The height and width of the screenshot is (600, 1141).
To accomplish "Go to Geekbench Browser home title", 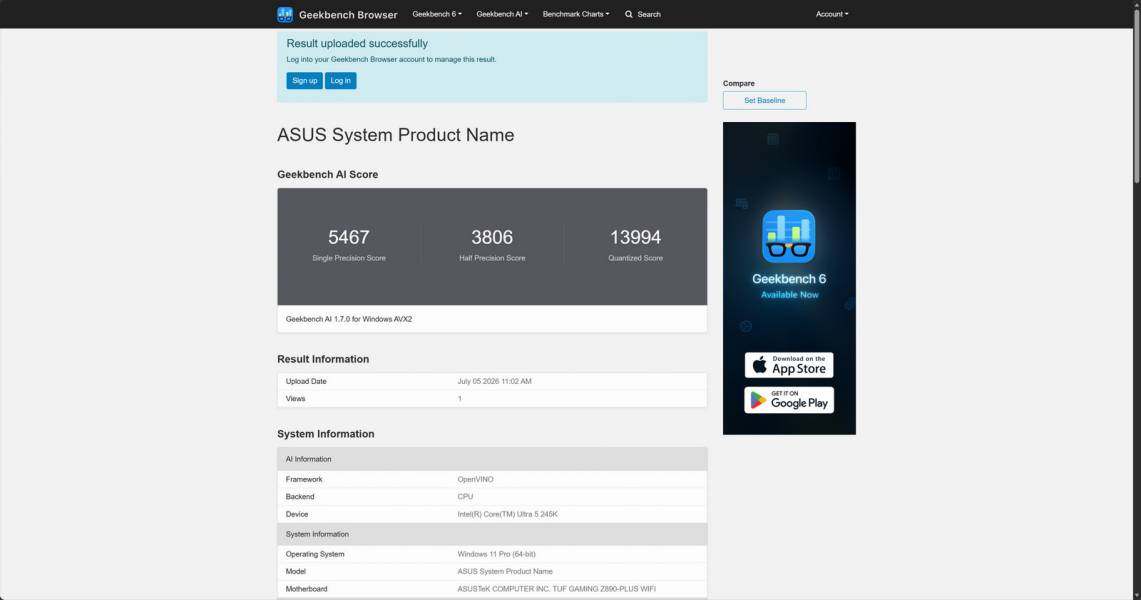I will (348, 15).
